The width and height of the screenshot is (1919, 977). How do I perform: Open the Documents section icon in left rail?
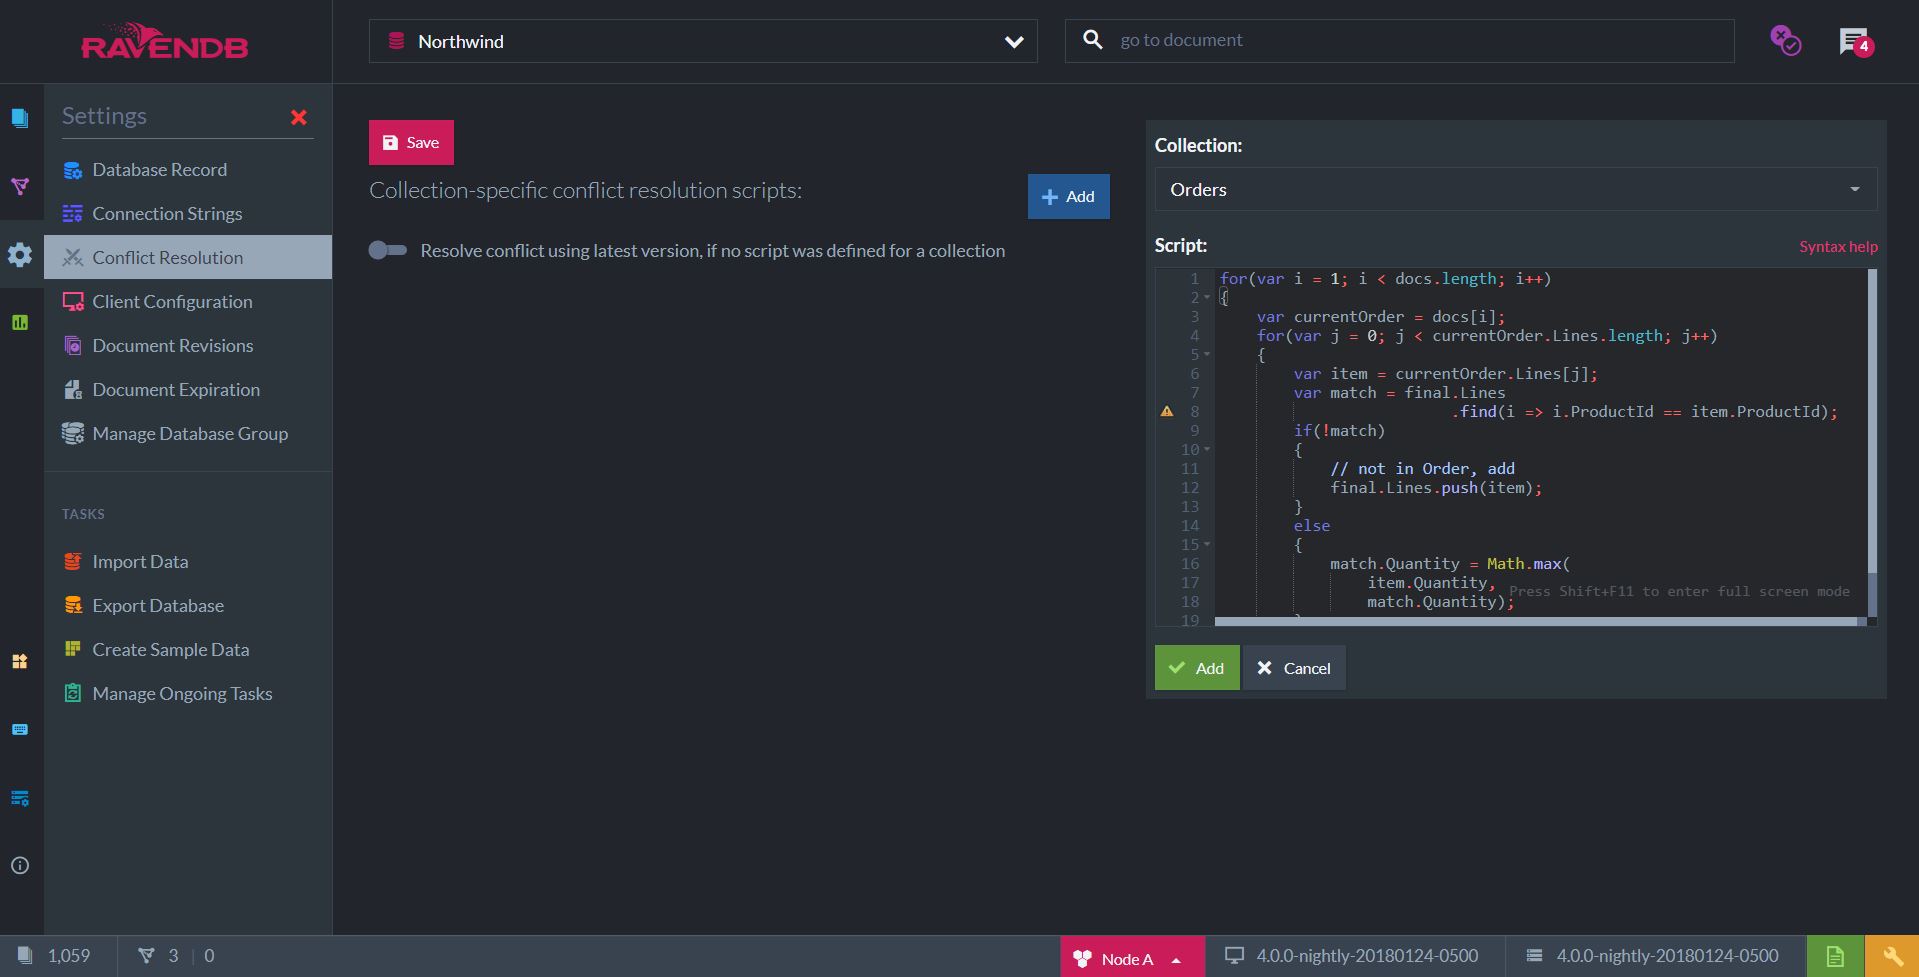point(20,118)
